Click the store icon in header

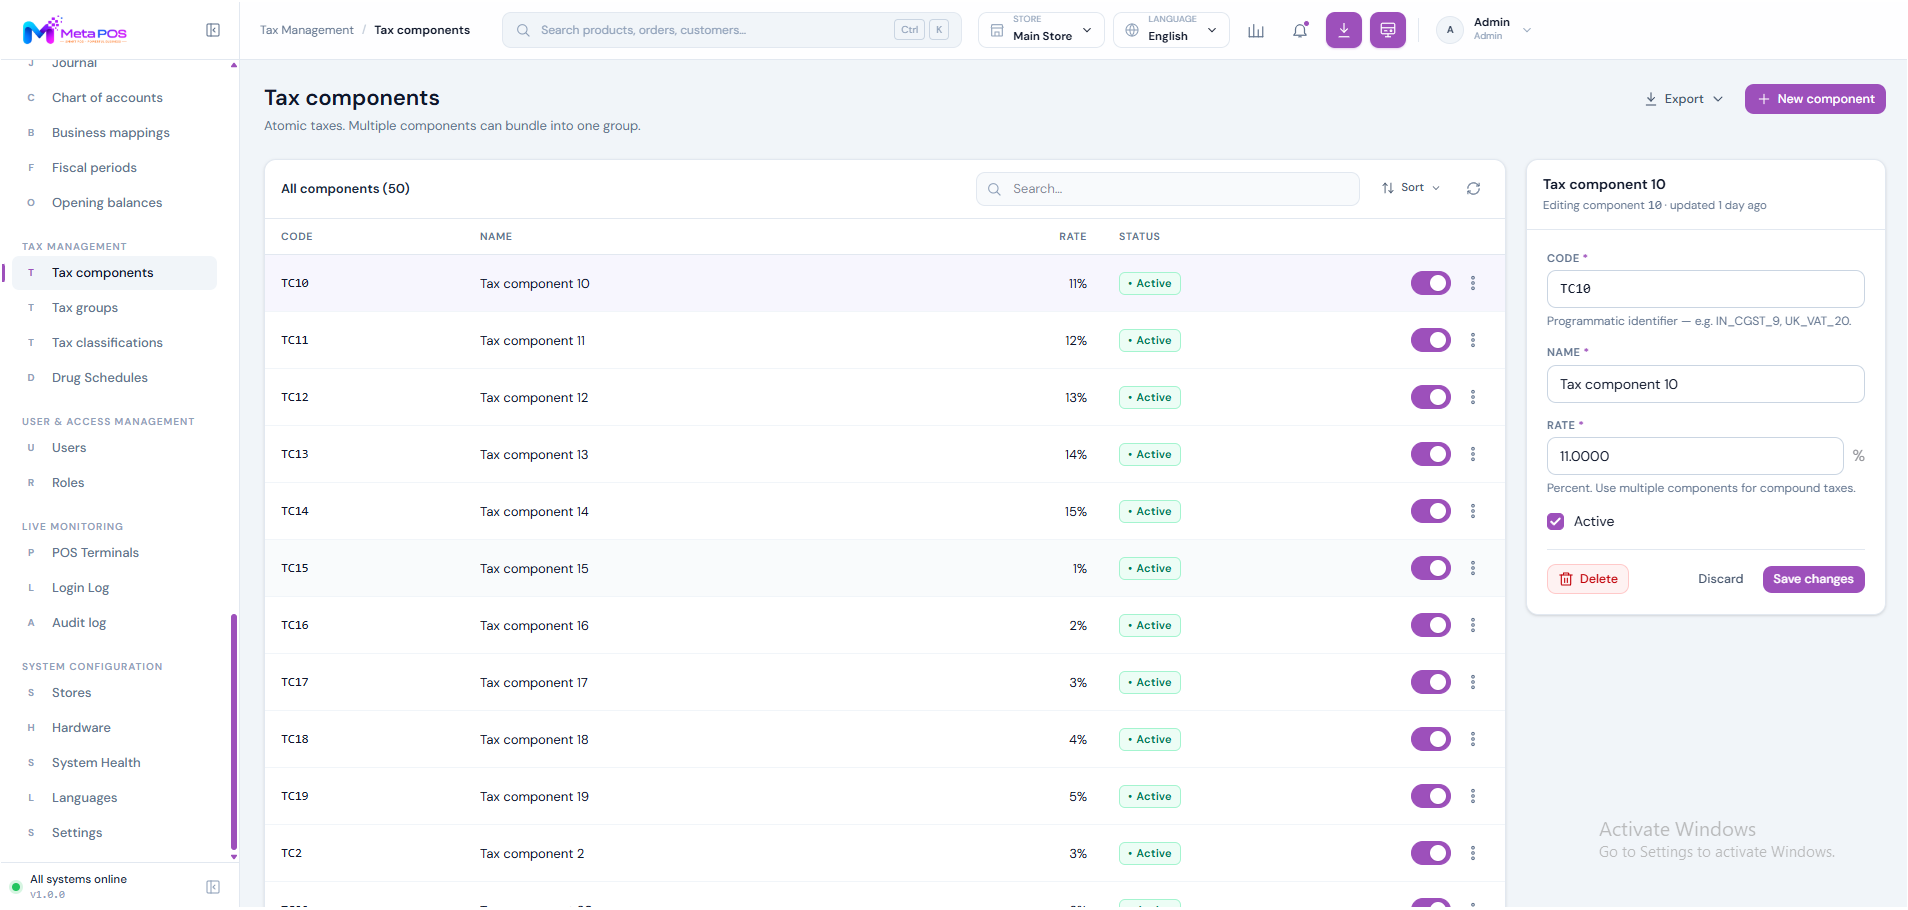(997, 30)
